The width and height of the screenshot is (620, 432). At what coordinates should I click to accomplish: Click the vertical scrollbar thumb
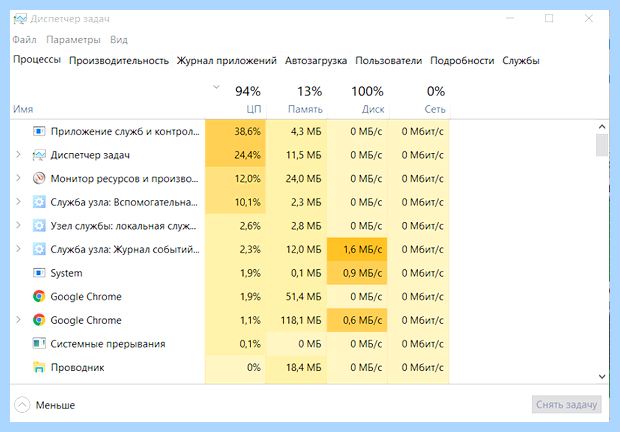[x=602, y=145]
